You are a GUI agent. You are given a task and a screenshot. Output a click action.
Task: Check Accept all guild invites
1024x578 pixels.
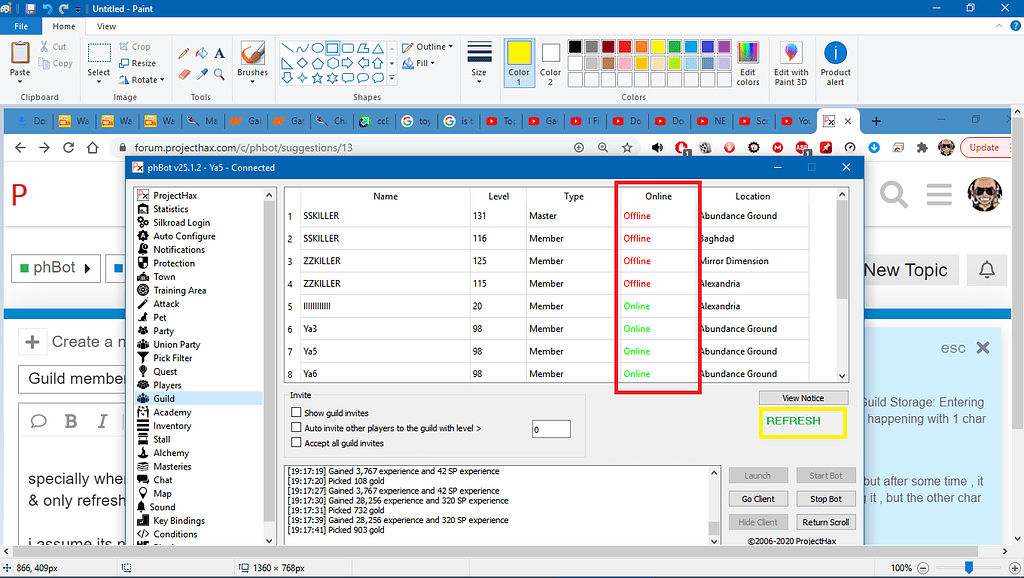296,443
